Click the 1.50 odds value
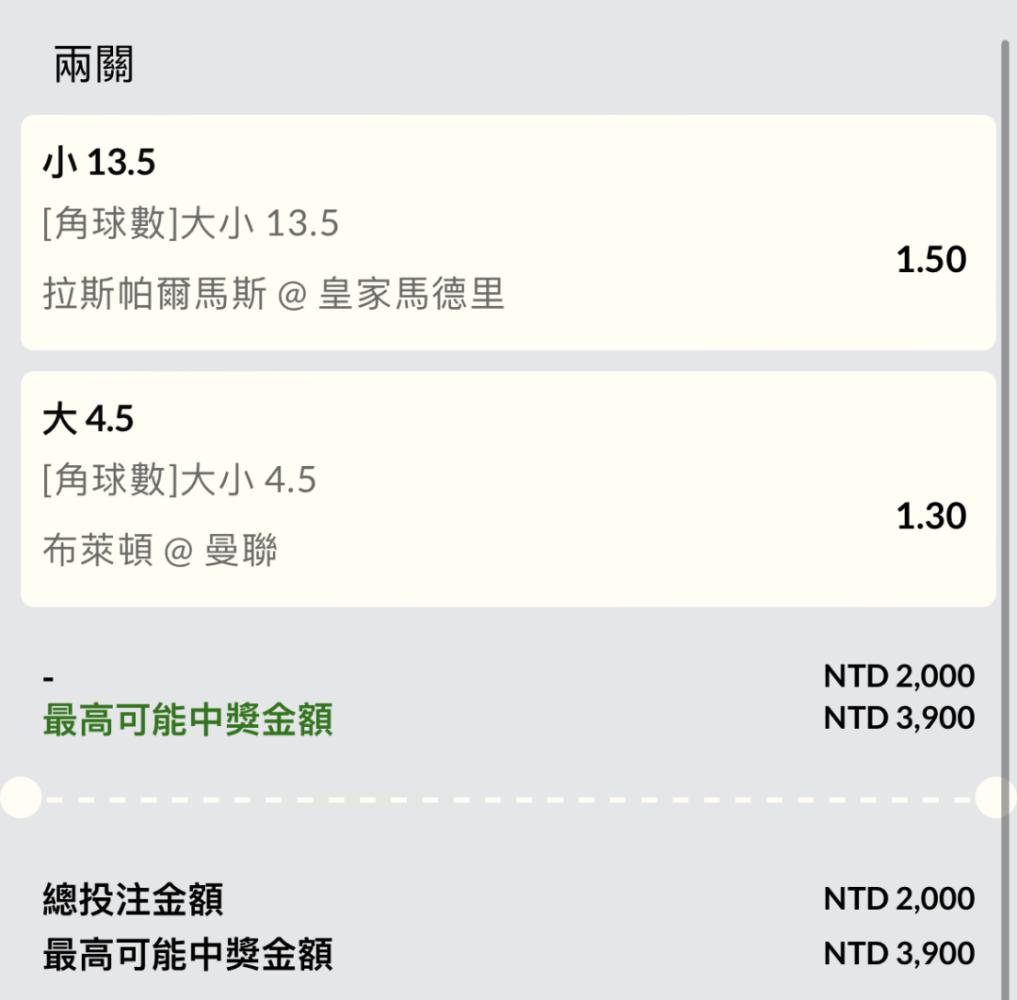This screenshot has height=1000, width=1017. pyautogui.click(x=931, y=259)
